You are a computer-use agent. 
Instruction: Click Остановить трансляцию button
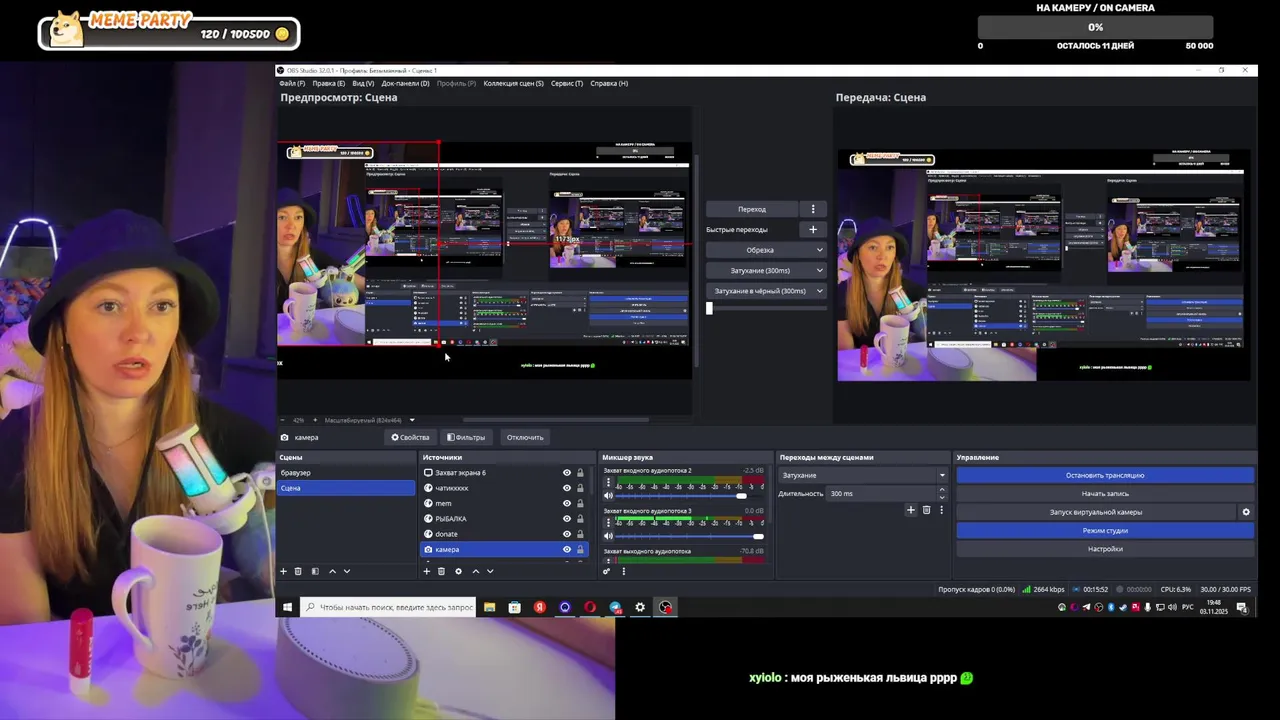click(1105, 475)
